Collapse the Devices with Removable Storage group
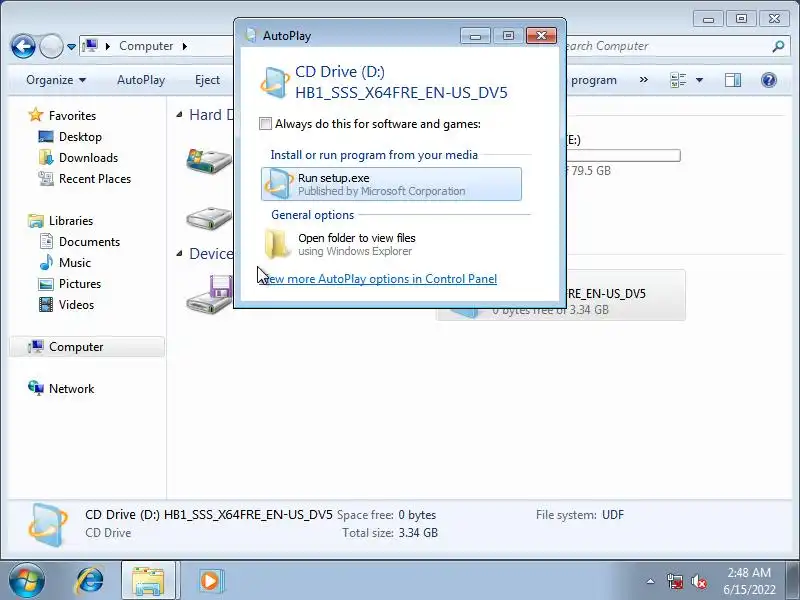 tap(179, 254)
